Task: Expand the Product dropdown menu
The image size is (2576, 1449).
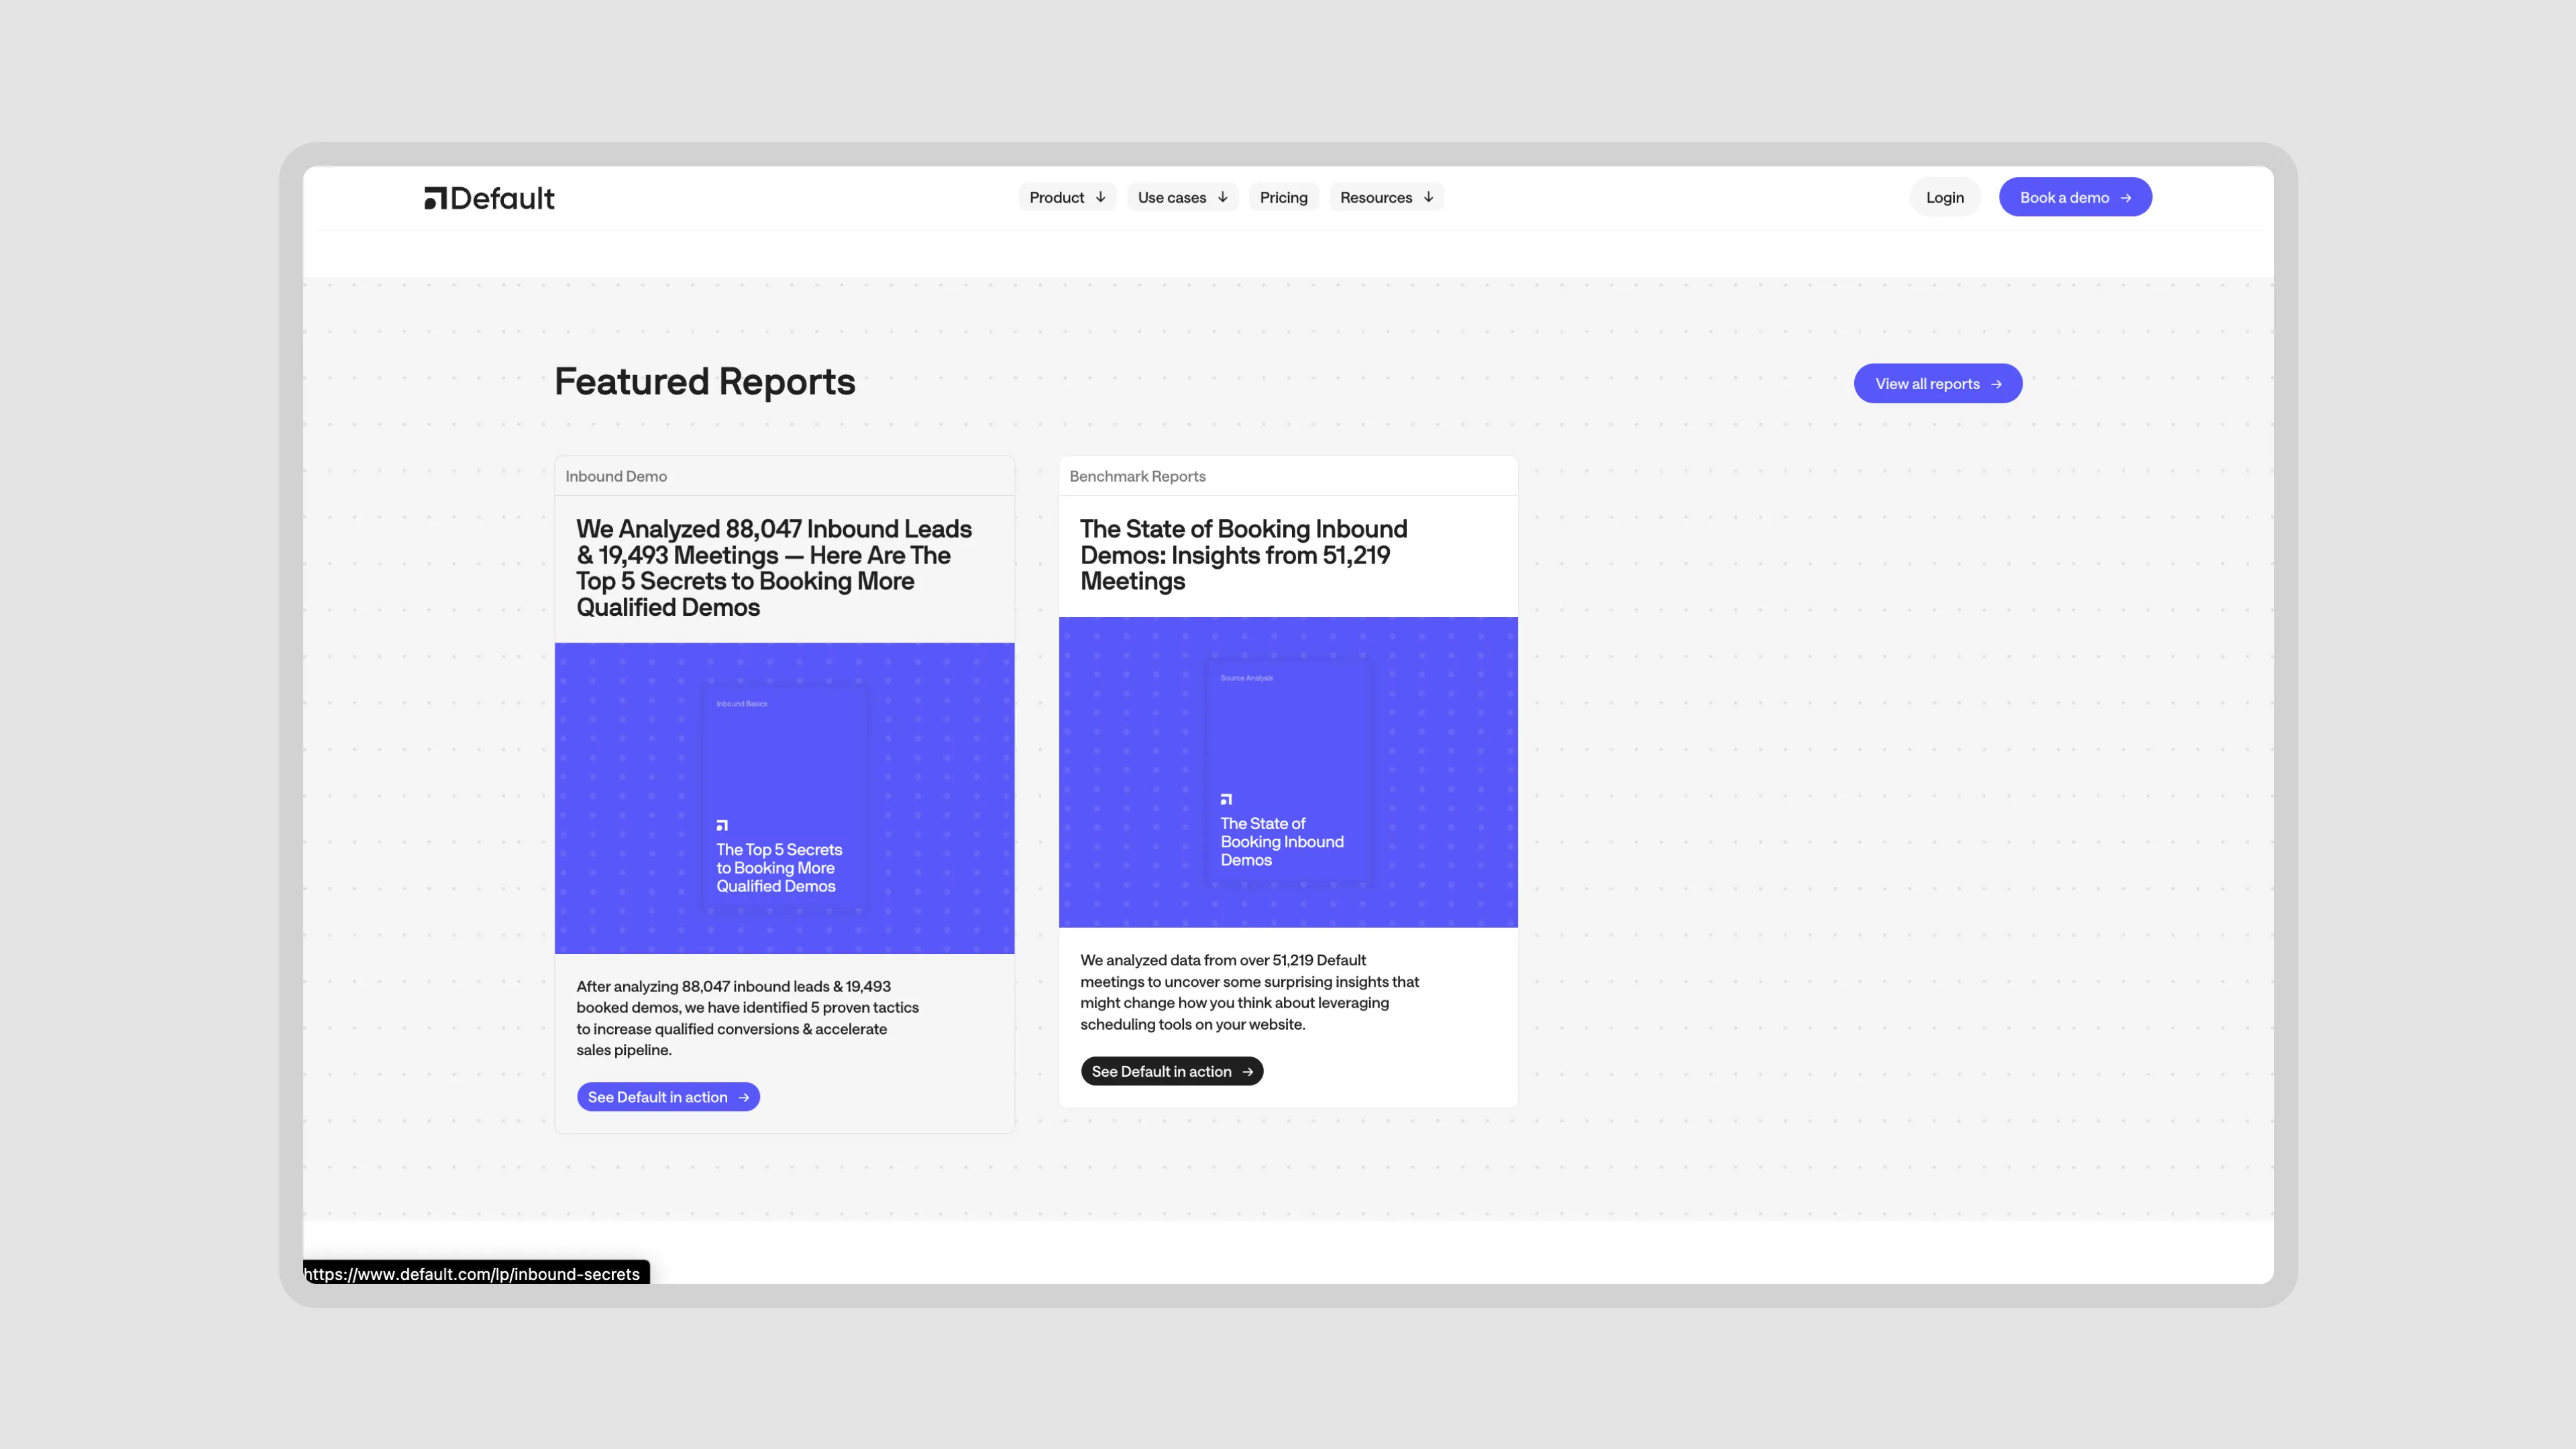Action: (1066, 197)
